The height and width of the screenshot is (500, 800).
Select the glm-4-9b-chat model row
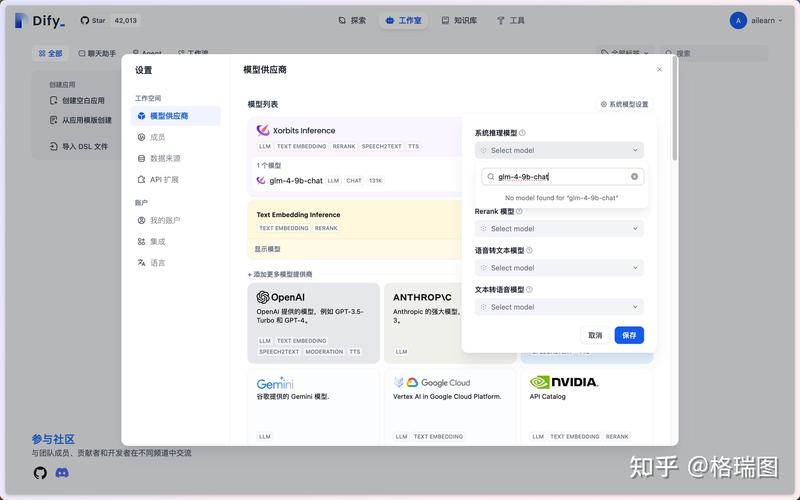tap(355, 181)
